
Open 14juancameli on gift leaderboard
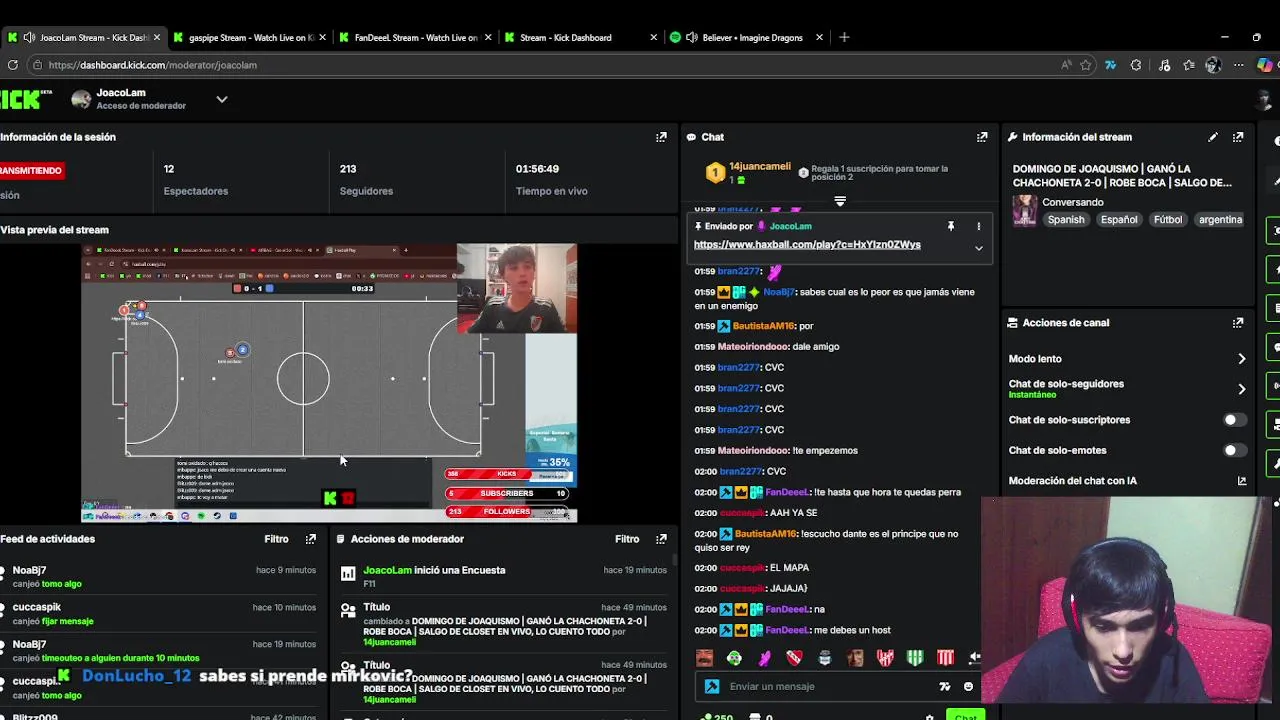[x=760, y=167]
